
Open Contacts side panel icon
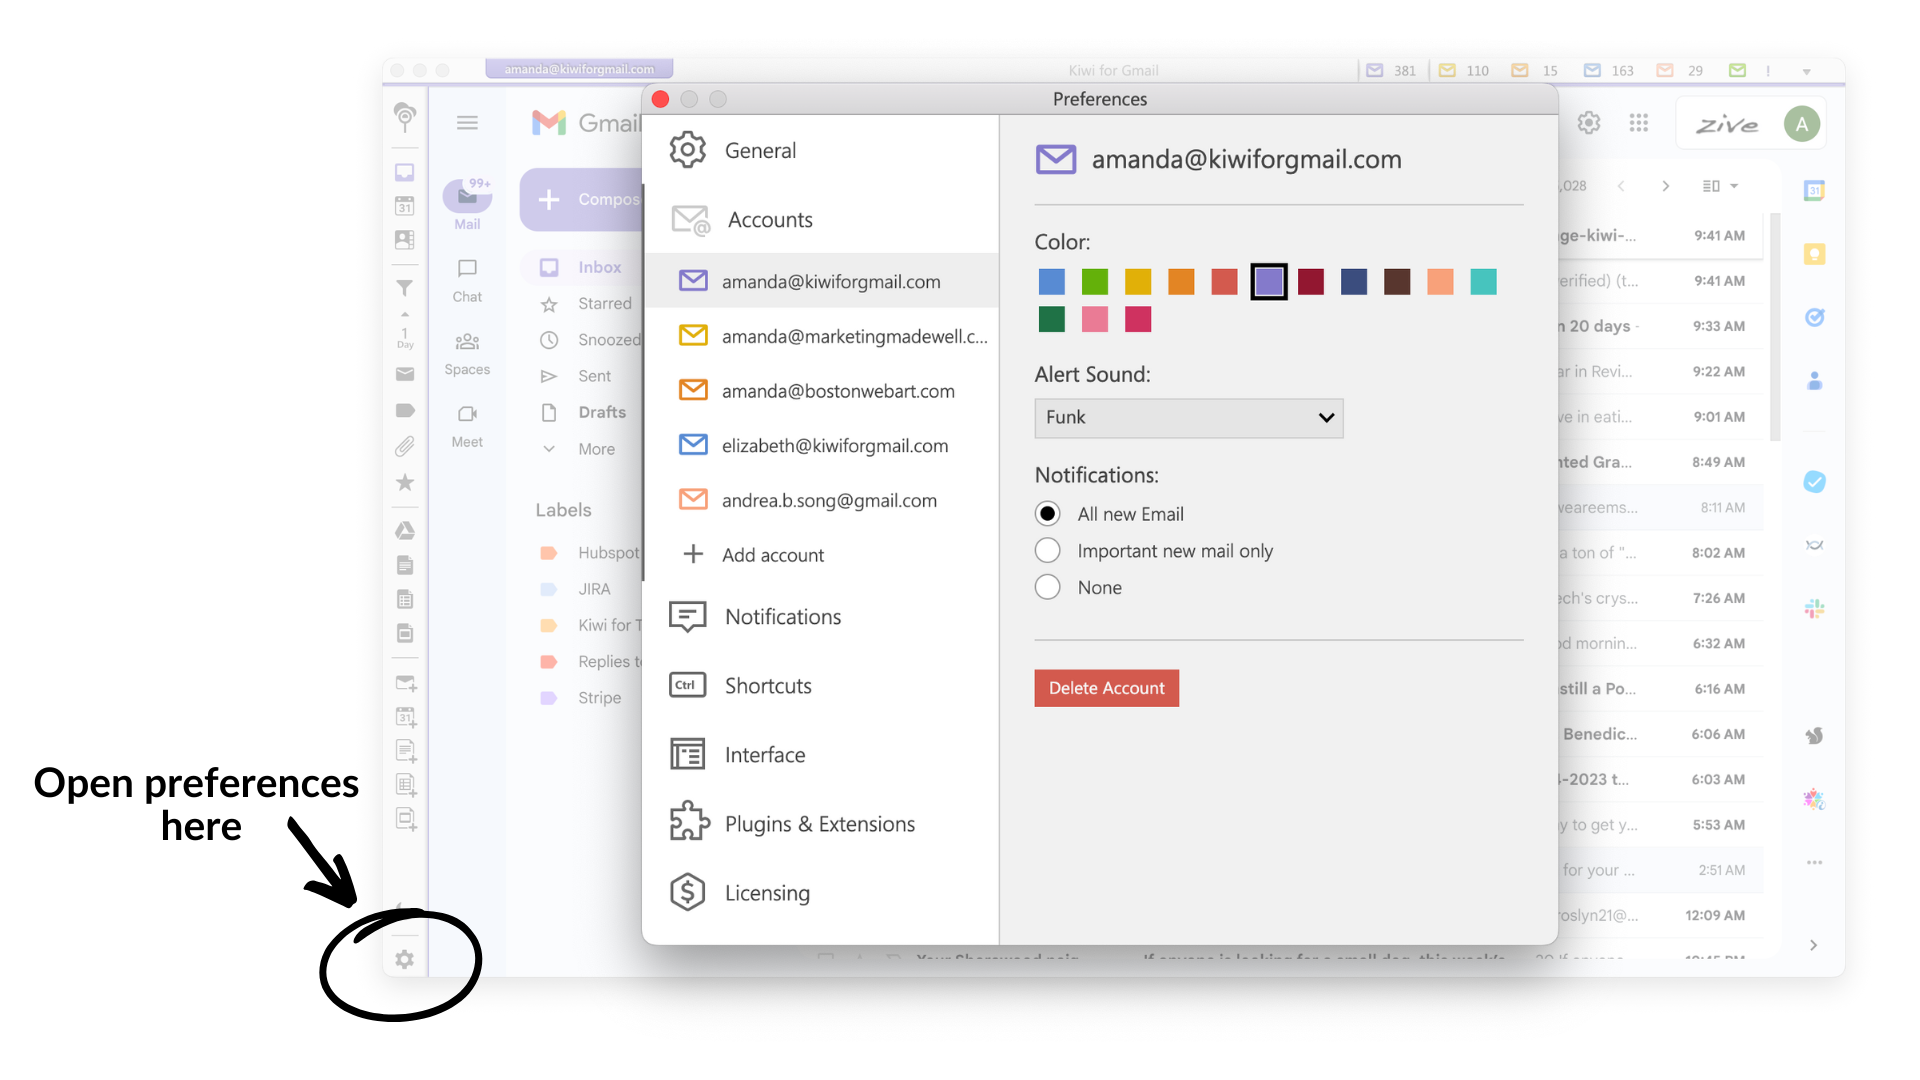click(1814, 381)
